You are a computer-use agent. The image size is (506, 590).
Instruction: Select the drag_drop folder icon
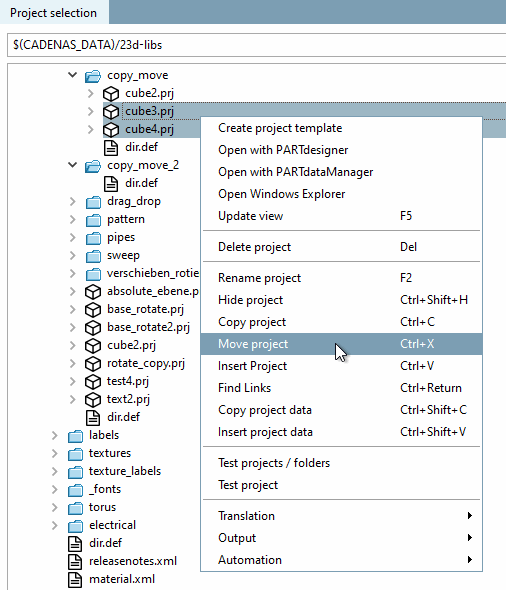[x=93, y=202]
